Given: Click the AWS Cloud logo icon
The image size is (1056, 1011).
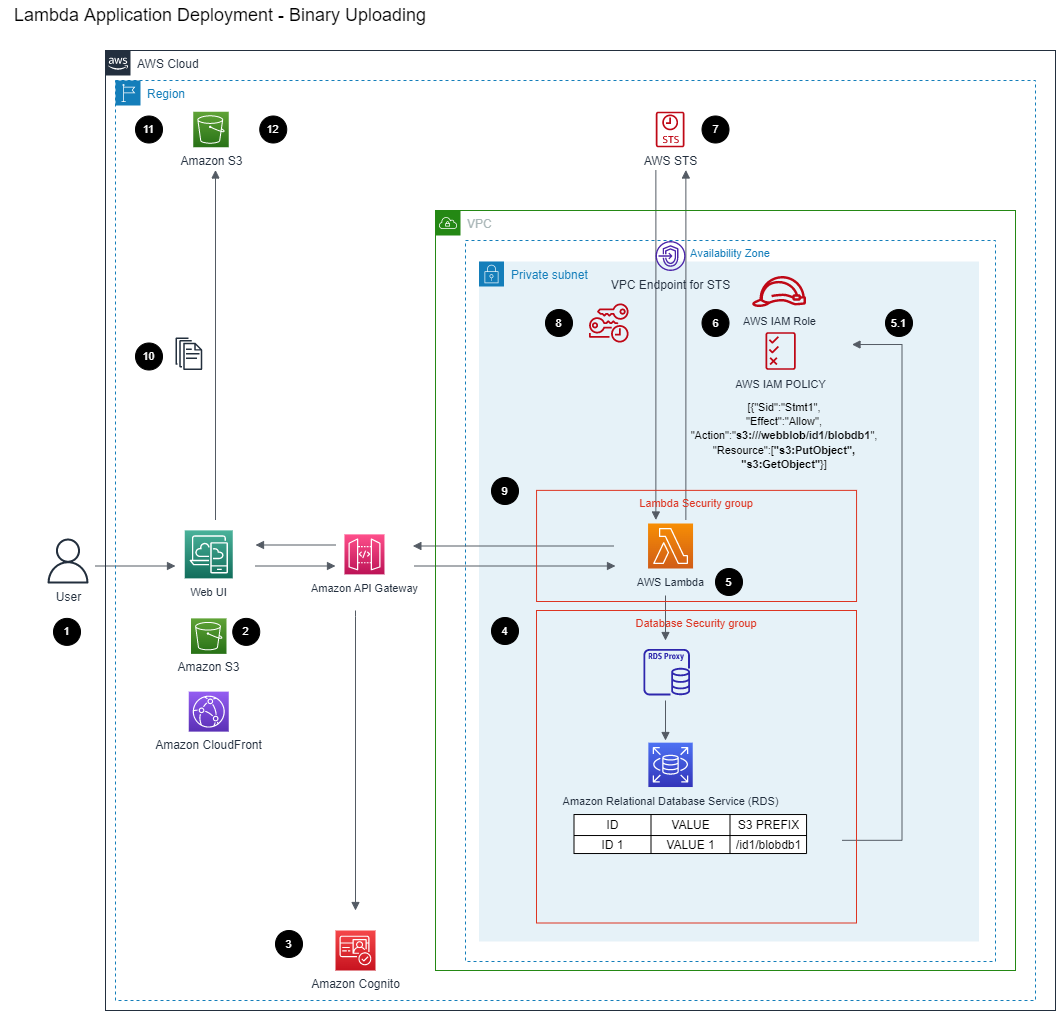Looking at the screenshot, I should (118, 63).
